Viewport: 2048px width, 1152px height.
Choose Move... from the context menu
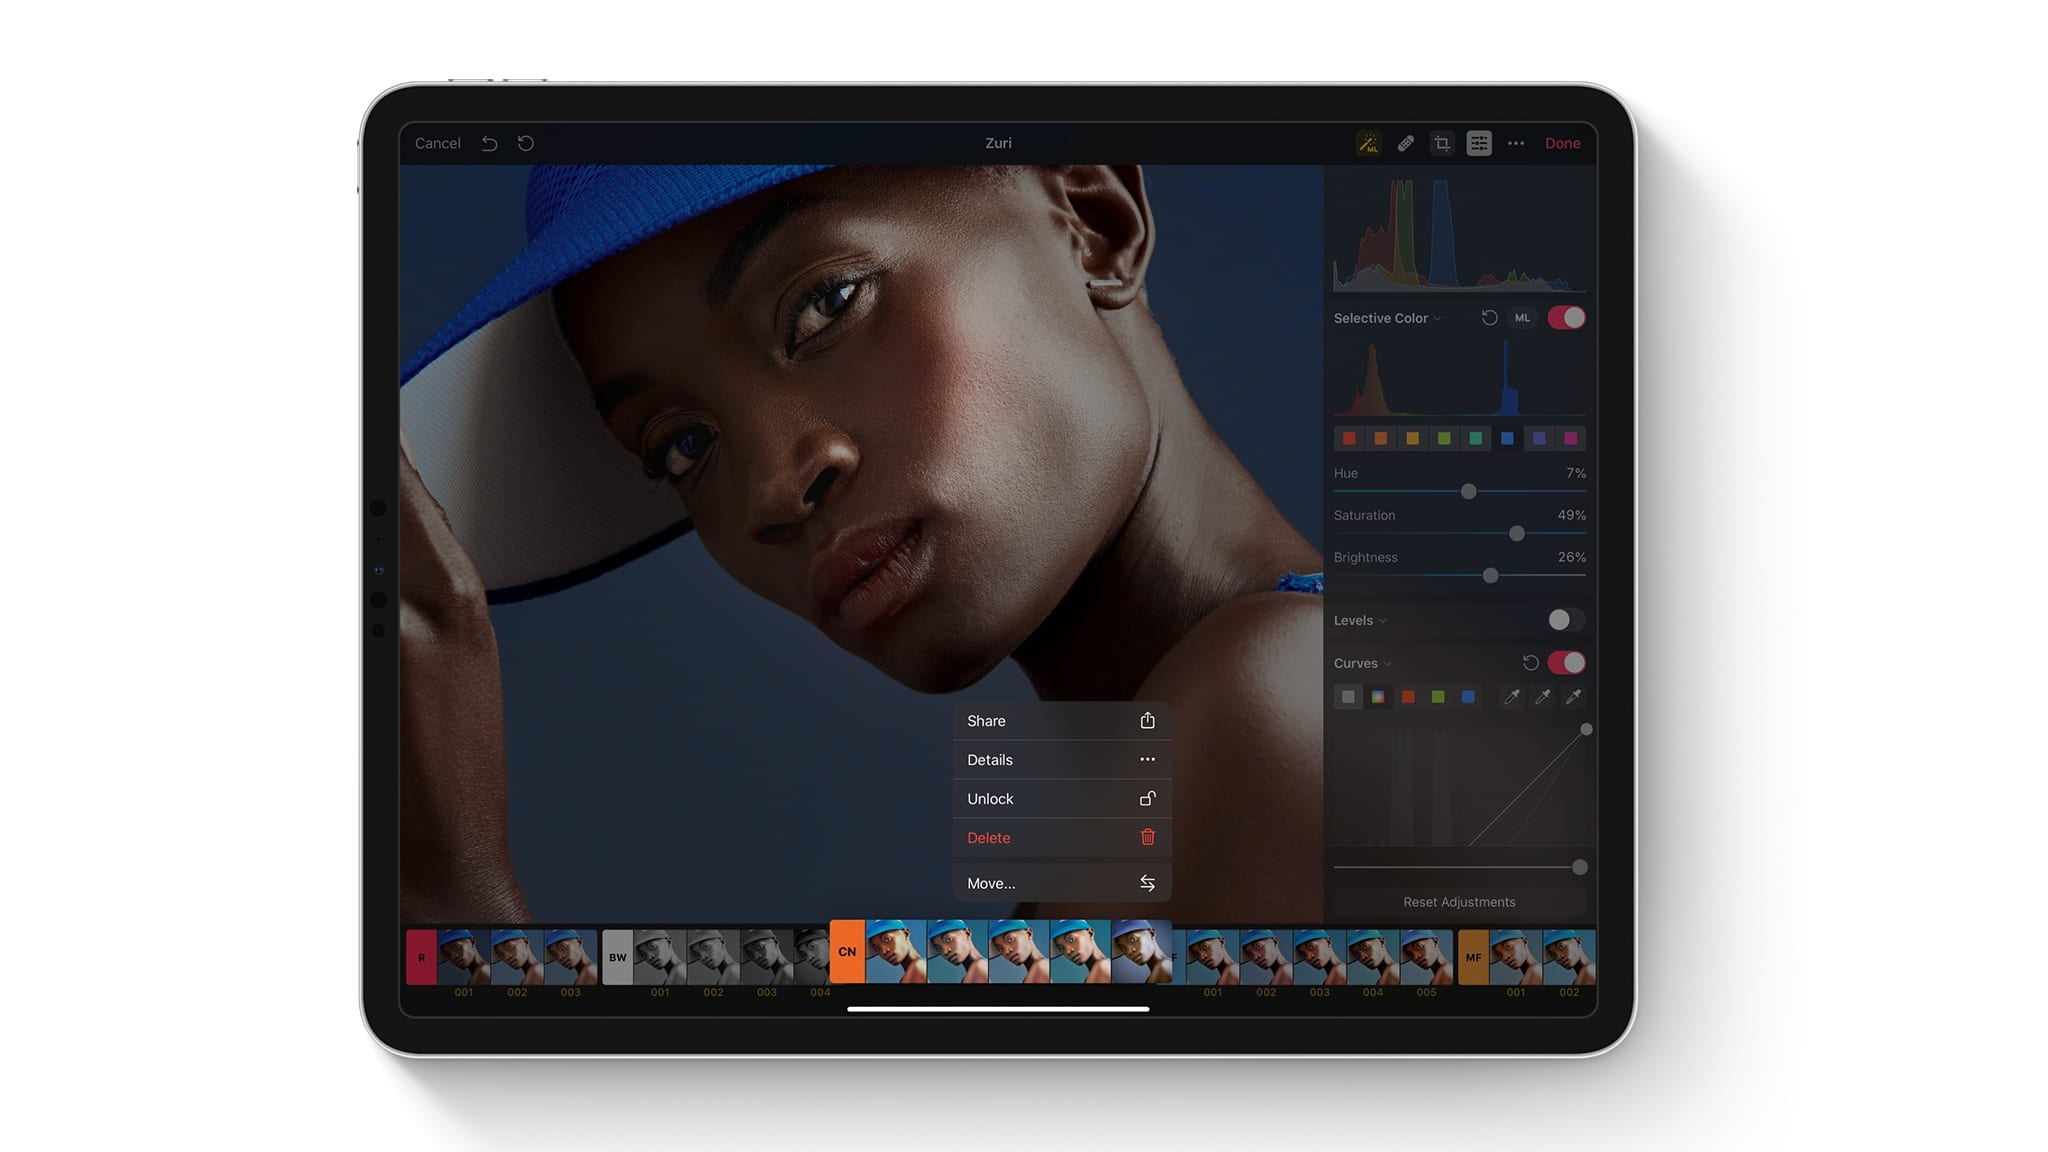tap(1062, 883)
